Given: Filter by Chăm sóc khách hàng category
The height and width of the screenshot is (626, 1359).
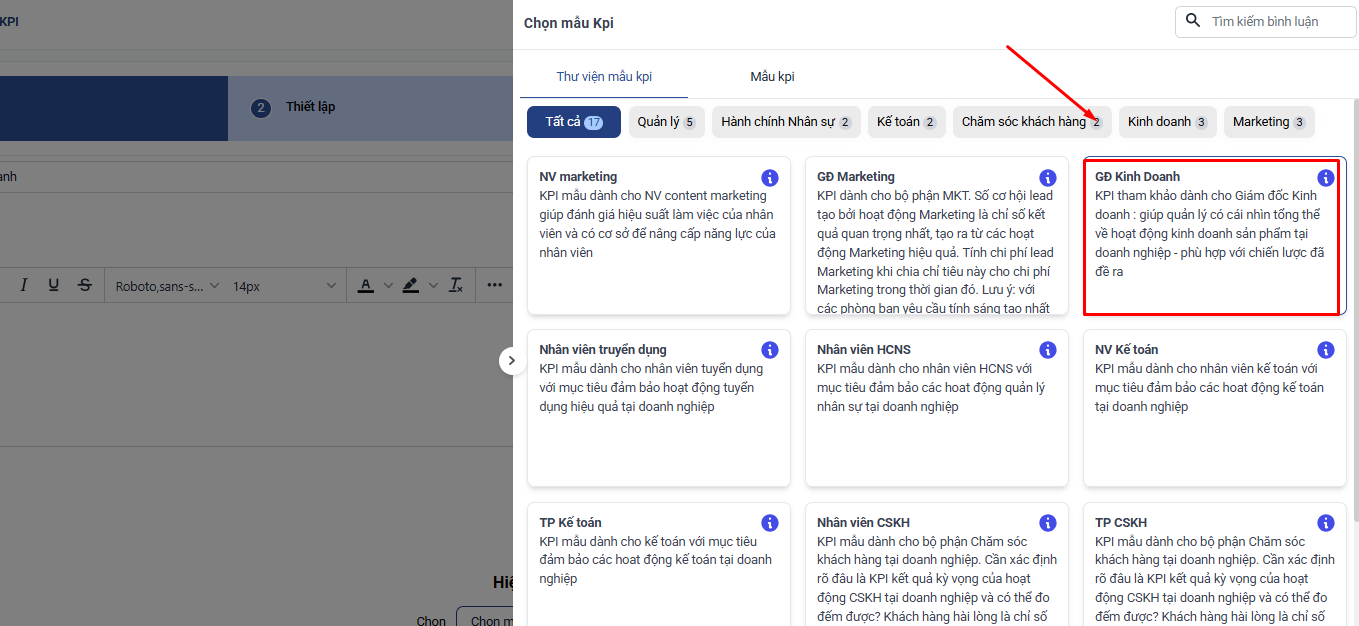Looking at the screenshot, I should tap(1030, 122).
